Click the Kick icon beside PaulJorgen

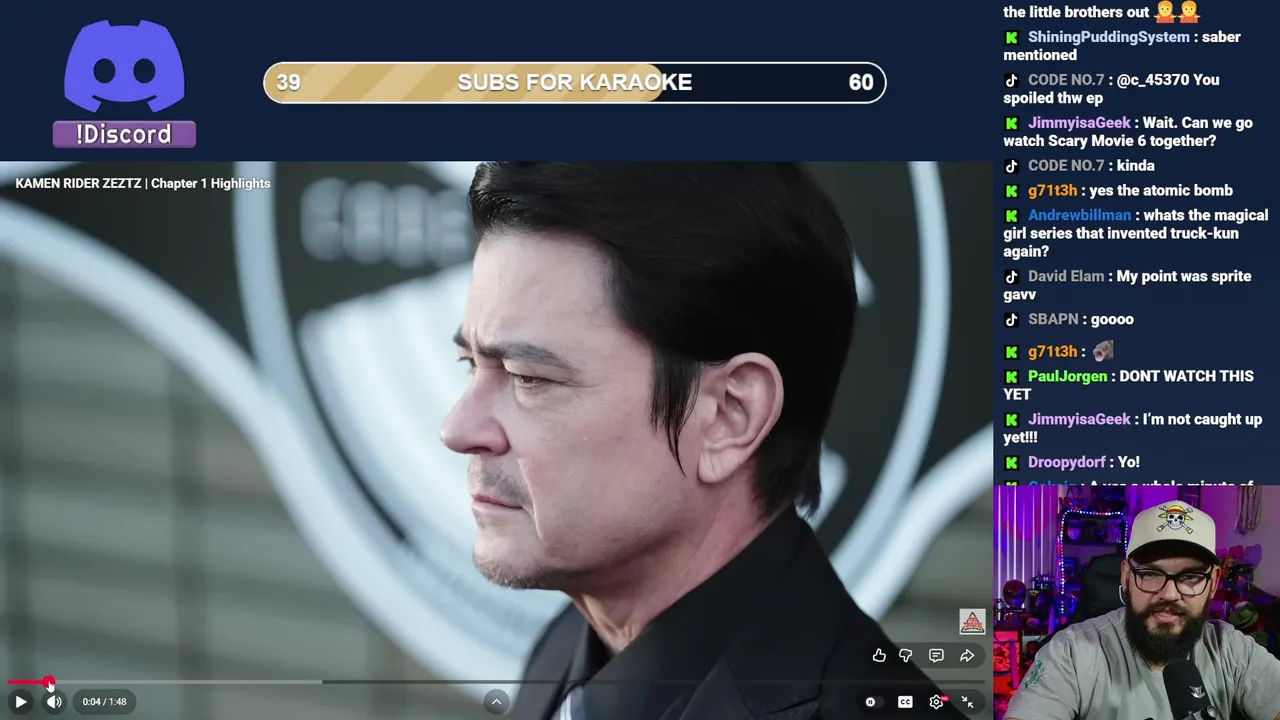pos(1011,376)
